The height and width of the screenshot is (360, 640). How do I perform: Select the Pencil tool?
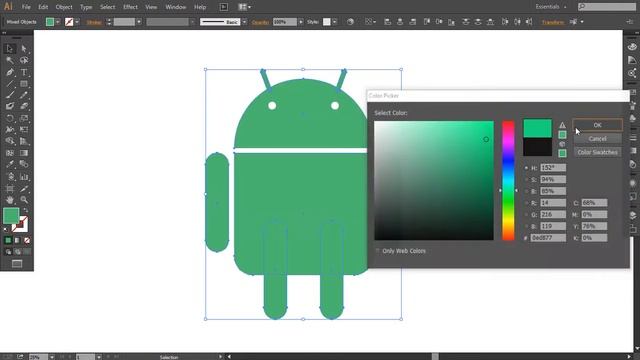tap(24, 95)
